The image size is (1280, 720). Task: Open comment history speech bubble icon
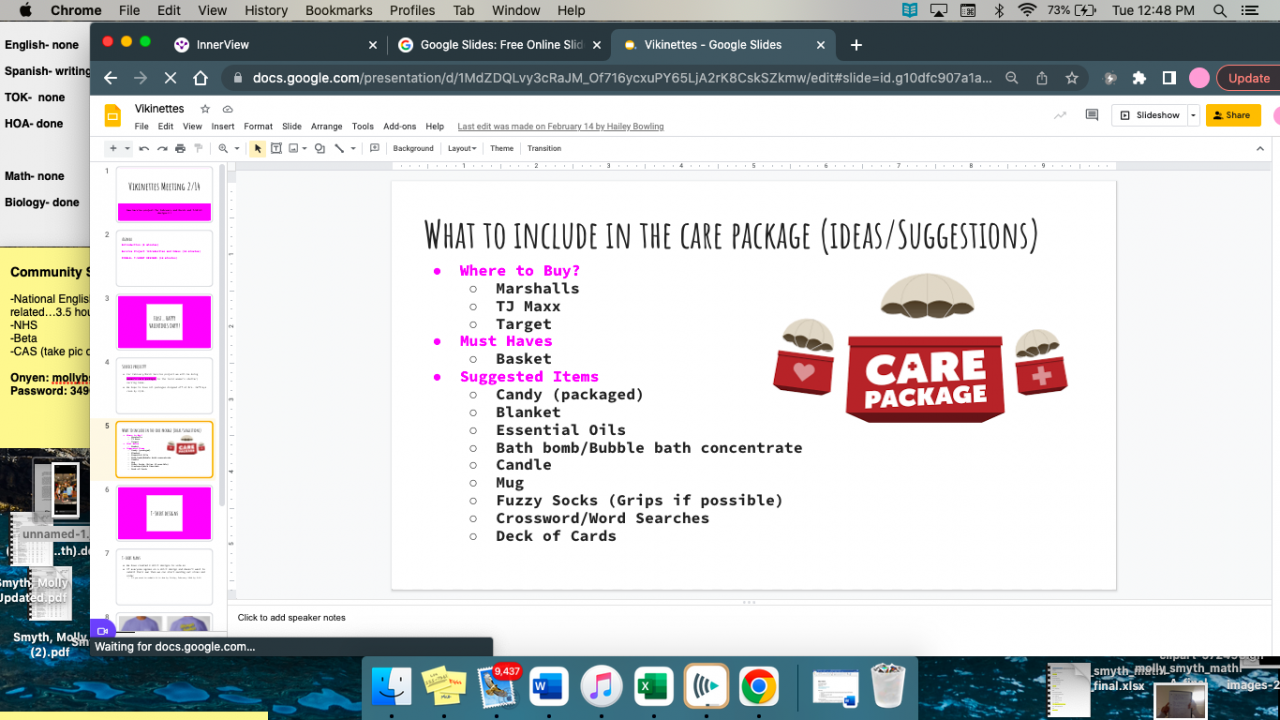(x=1092, y=115)
